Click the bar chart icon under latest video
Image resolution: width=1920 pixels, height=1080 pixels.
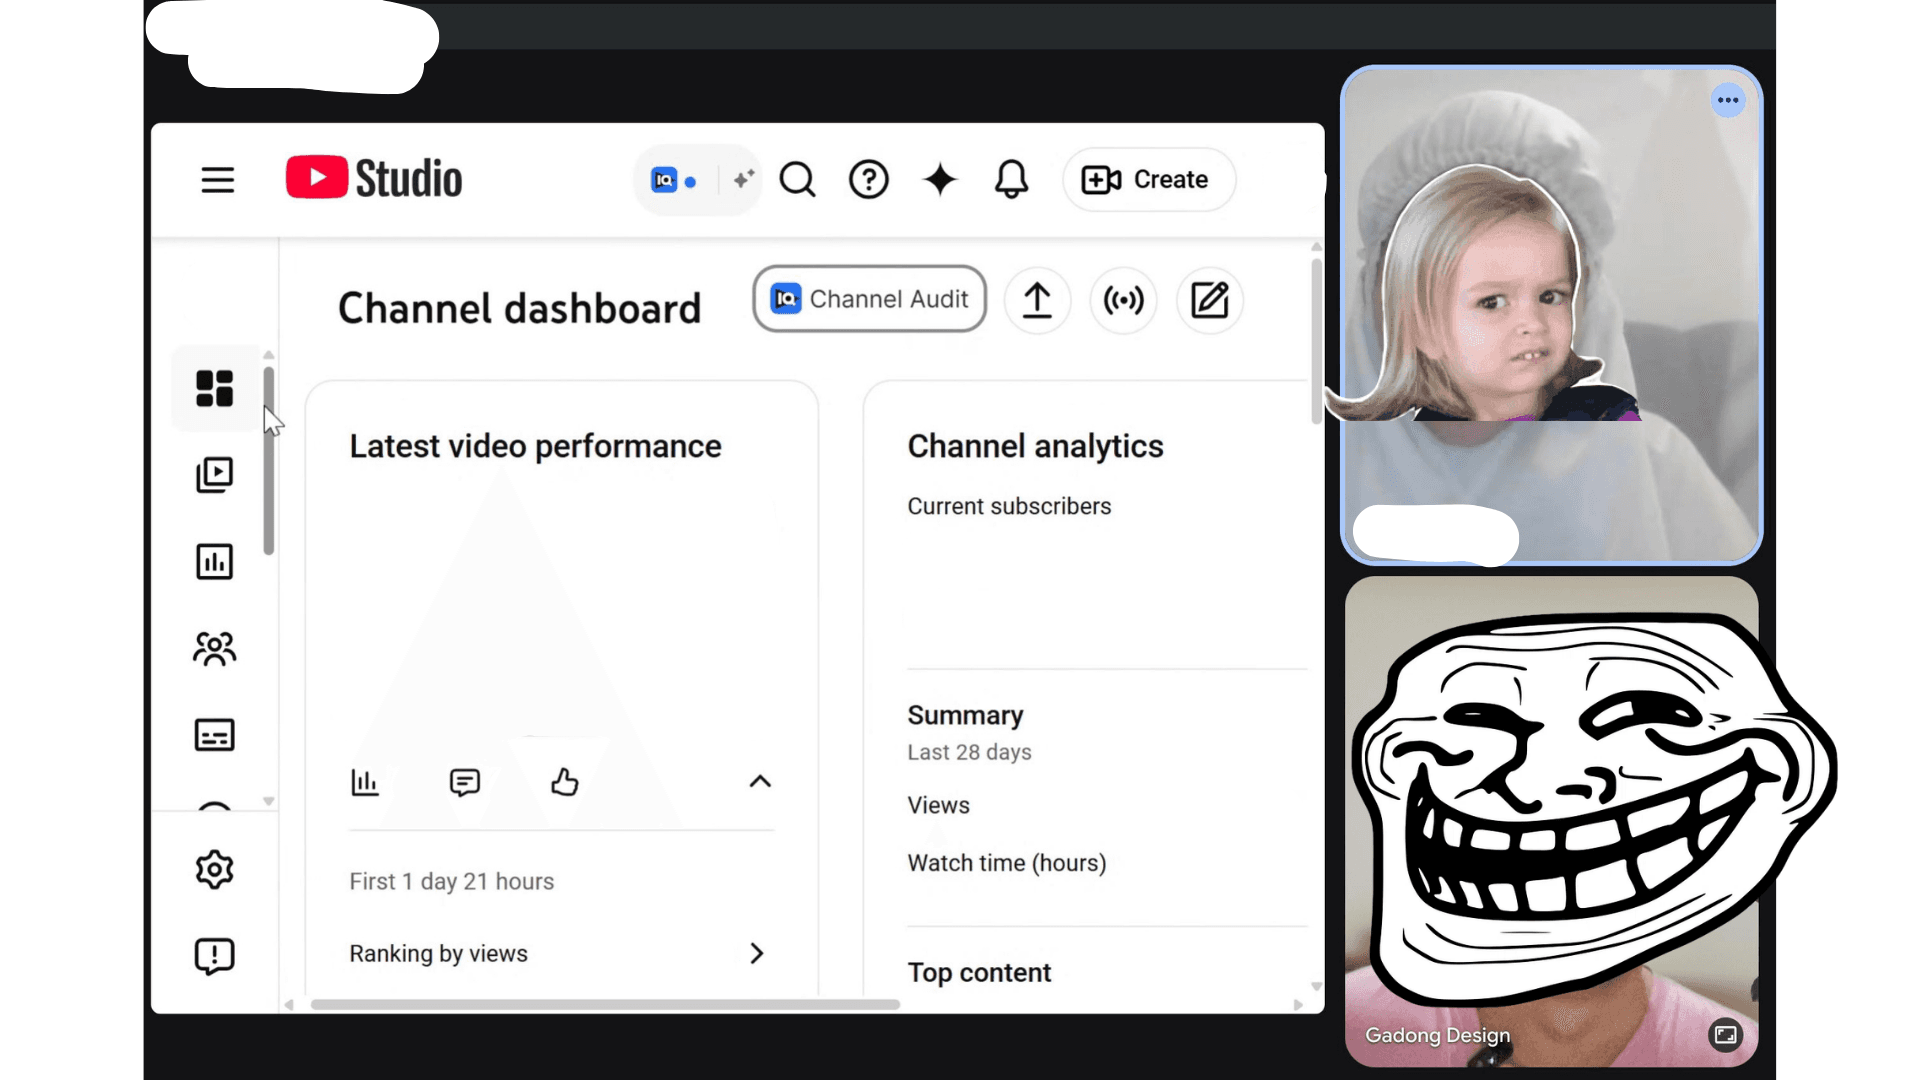365,782
